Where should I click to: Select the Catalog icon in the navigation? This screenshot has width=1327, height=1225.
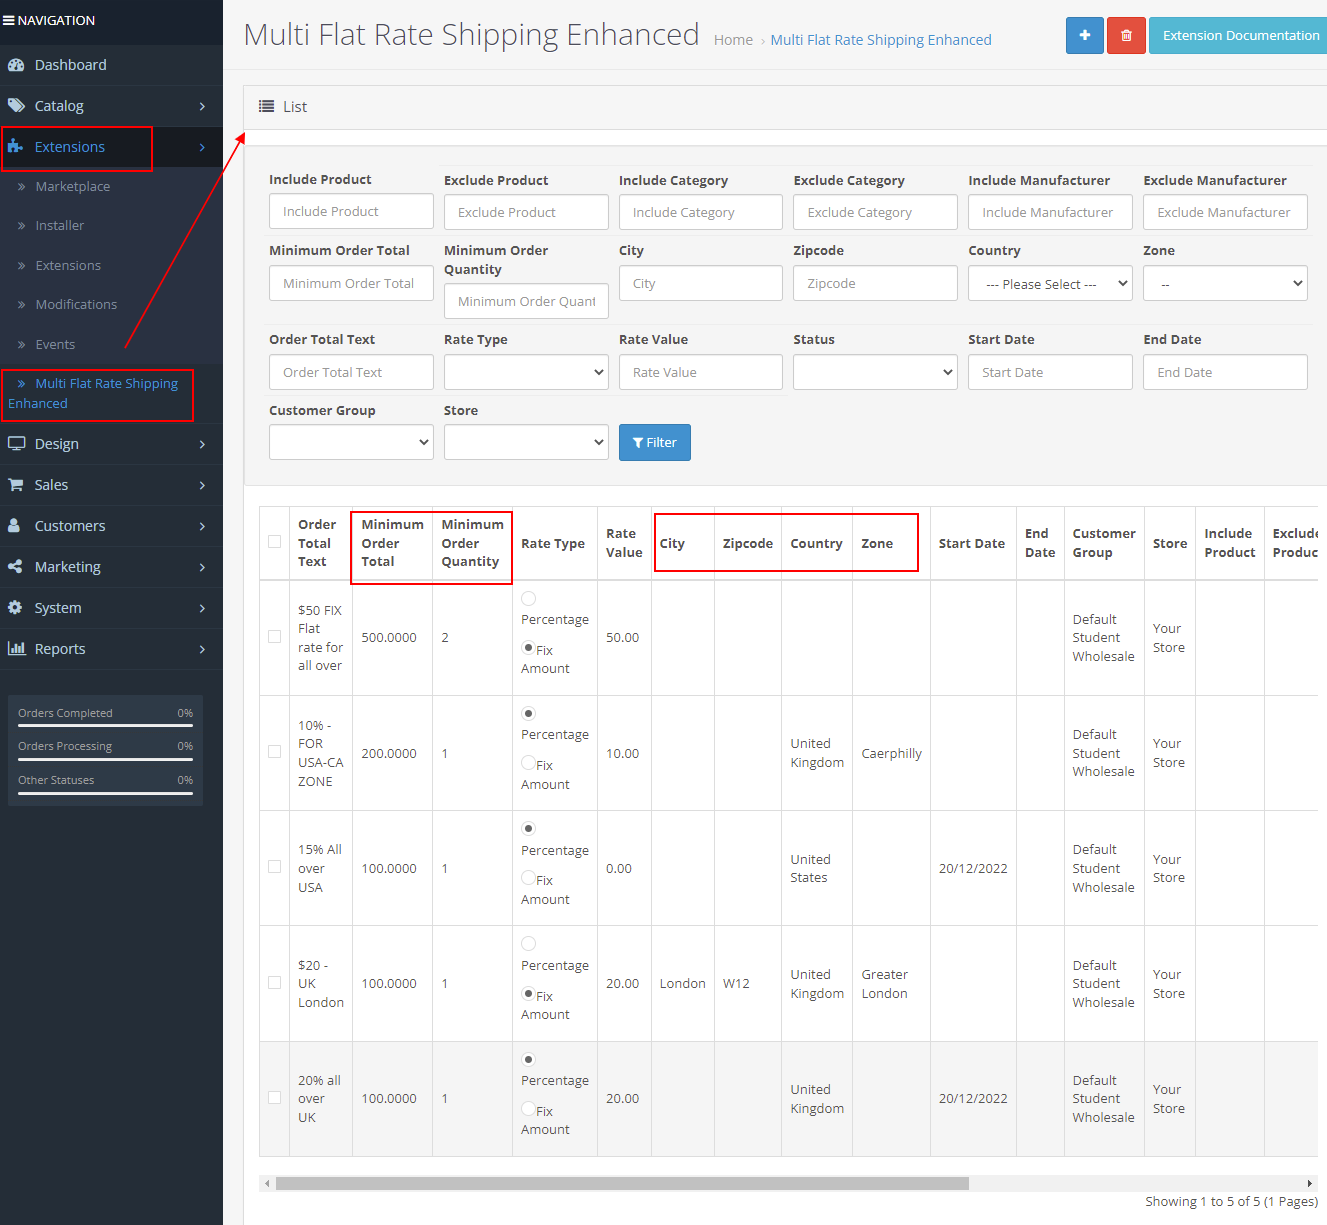click(x=16, y=105)
